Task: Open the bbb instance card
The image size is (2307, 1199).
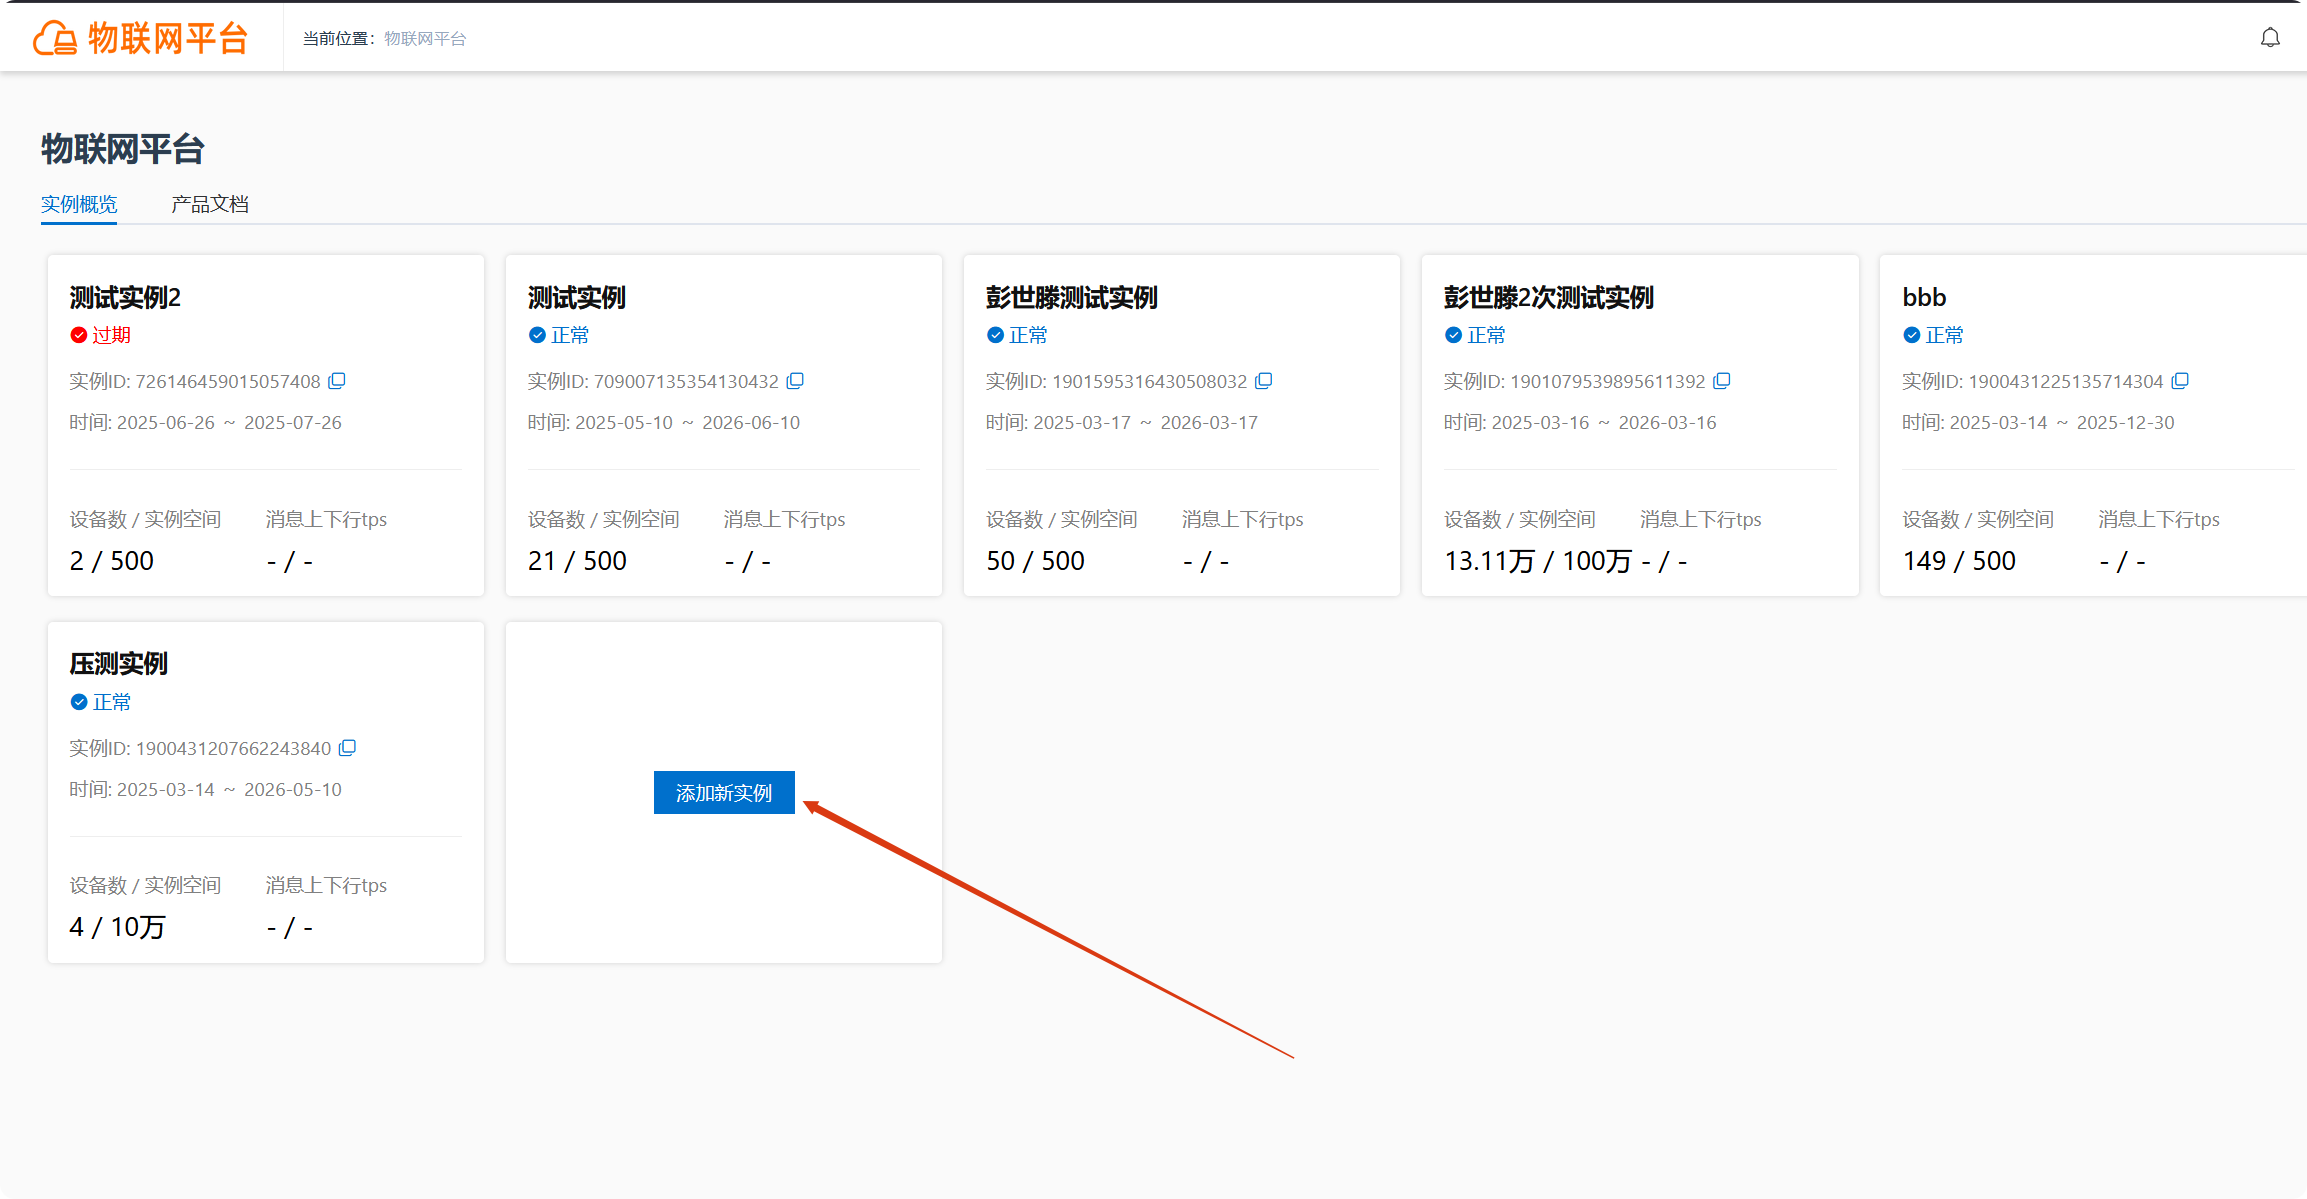Action: pos(2093,426)
